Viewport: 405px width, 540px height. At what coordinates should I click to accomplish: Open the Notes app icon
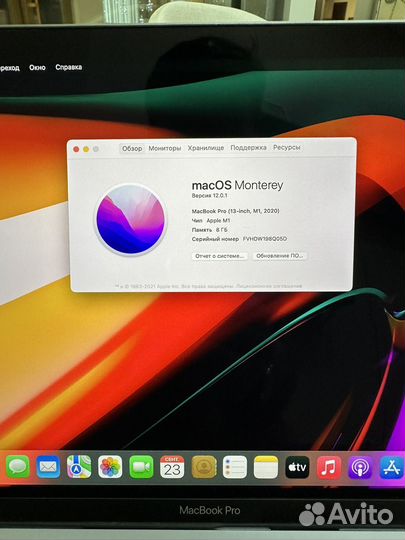click(266, 467)
